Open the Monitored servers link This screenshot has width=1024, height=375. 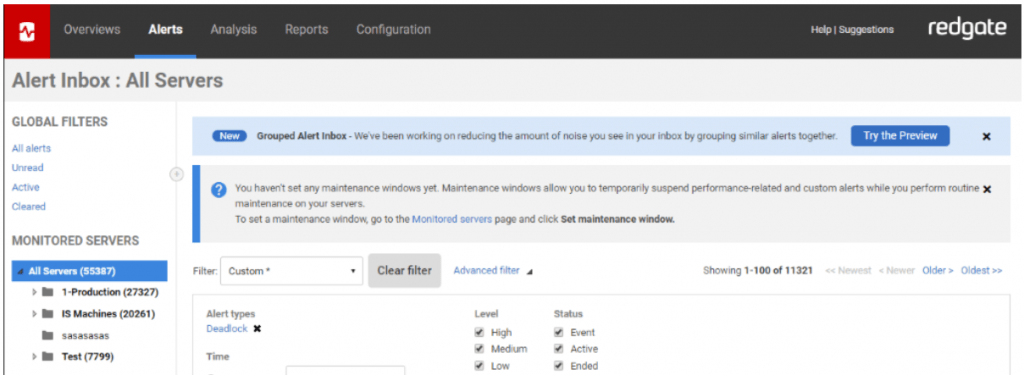coord(452,220)
